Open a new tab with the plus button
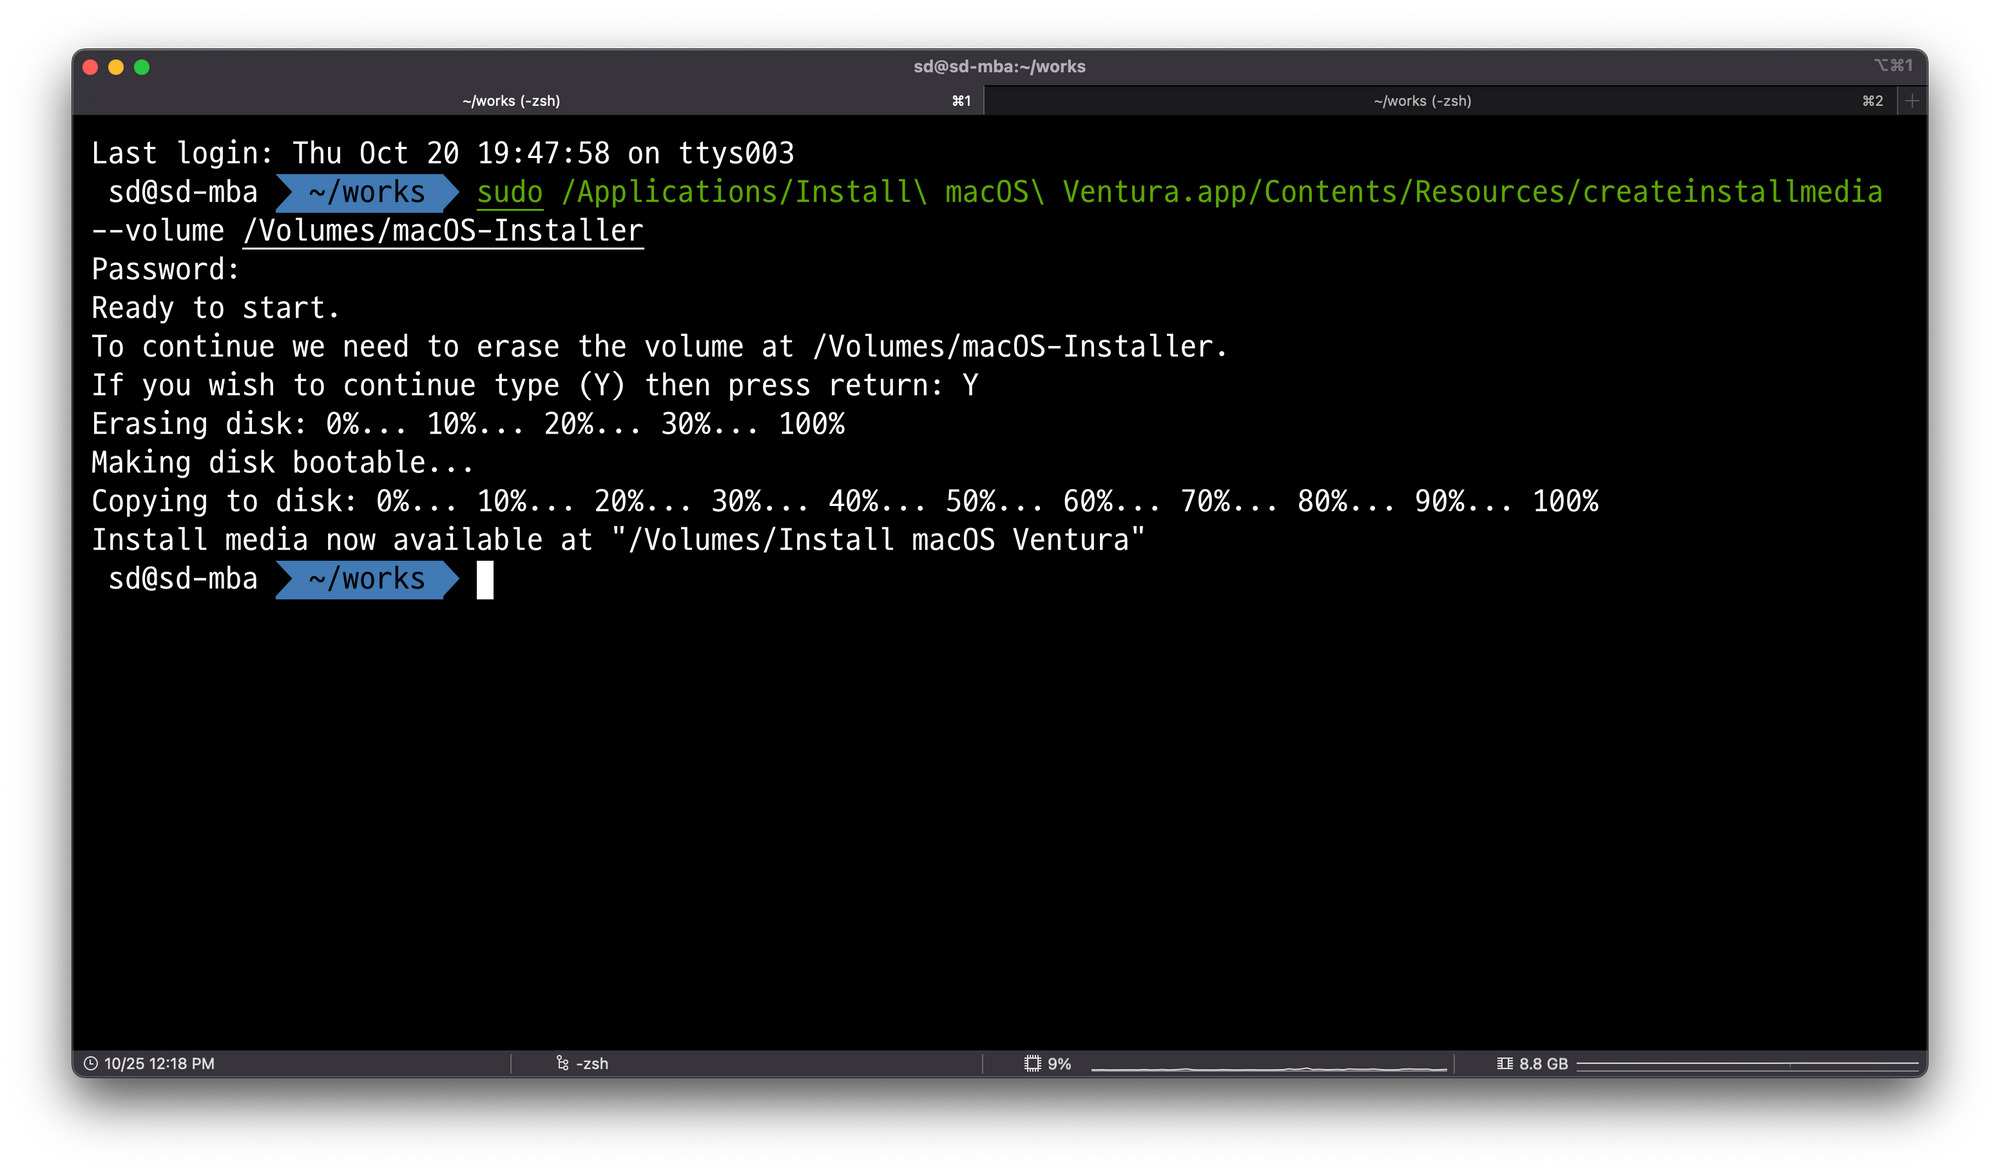 point(1912,101)
